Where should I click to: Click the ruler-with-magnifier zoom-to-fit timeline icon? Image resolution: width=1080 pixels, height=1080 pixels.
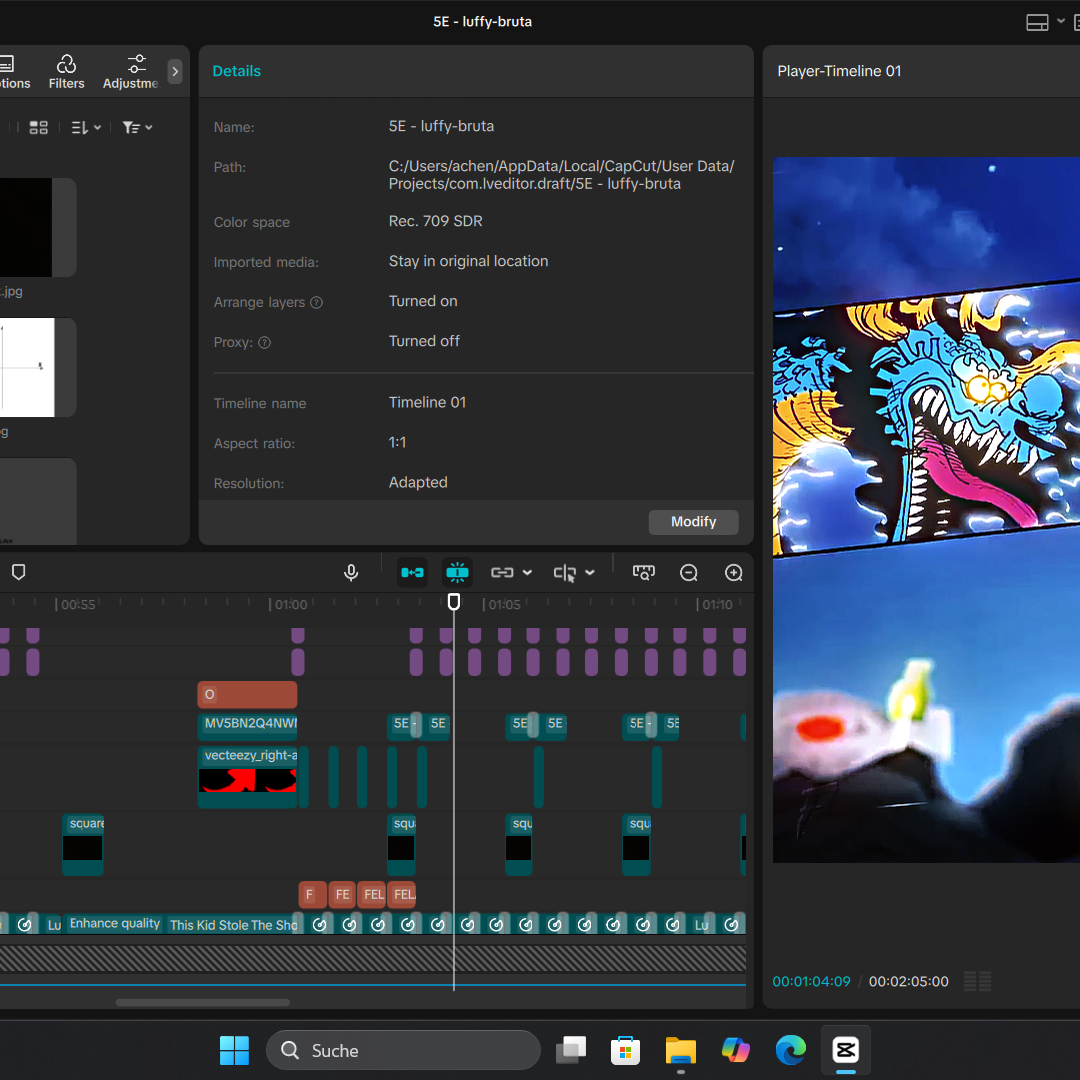point(644,572)
